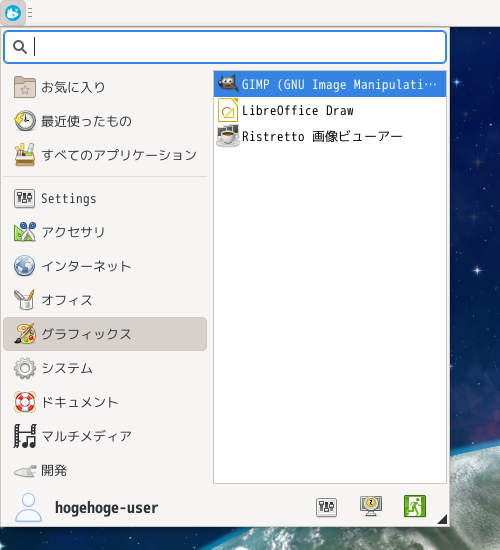Show 最近使ったもの recently used items
Screen dimensions: 500x550
pos(105,121)
